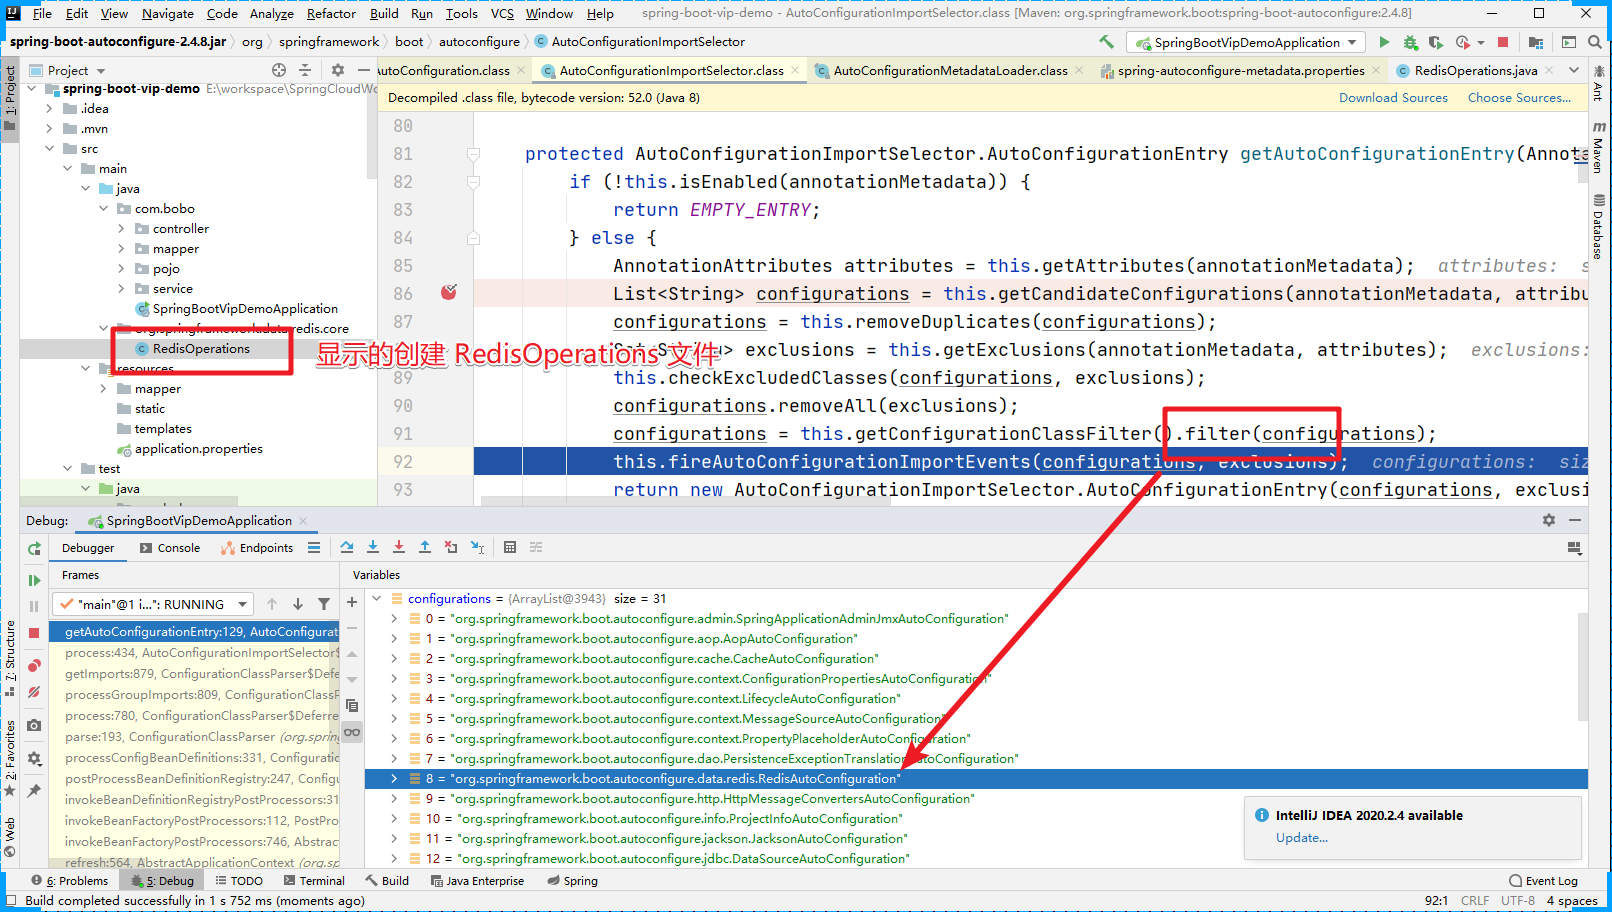Screen dimensions: 1612x912
Task: Open the Refactor menu
Action: 331,13
